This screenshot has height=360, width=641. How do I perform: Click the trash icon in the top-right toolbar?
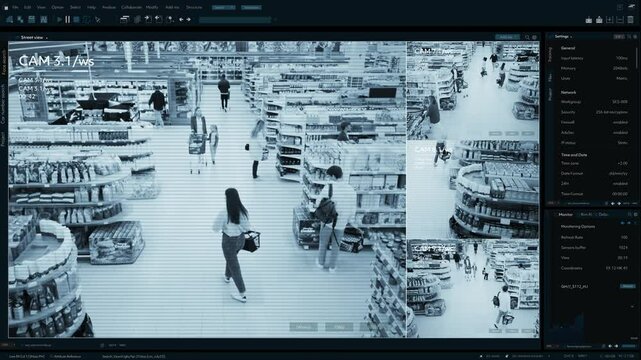[x=630, y=20]
